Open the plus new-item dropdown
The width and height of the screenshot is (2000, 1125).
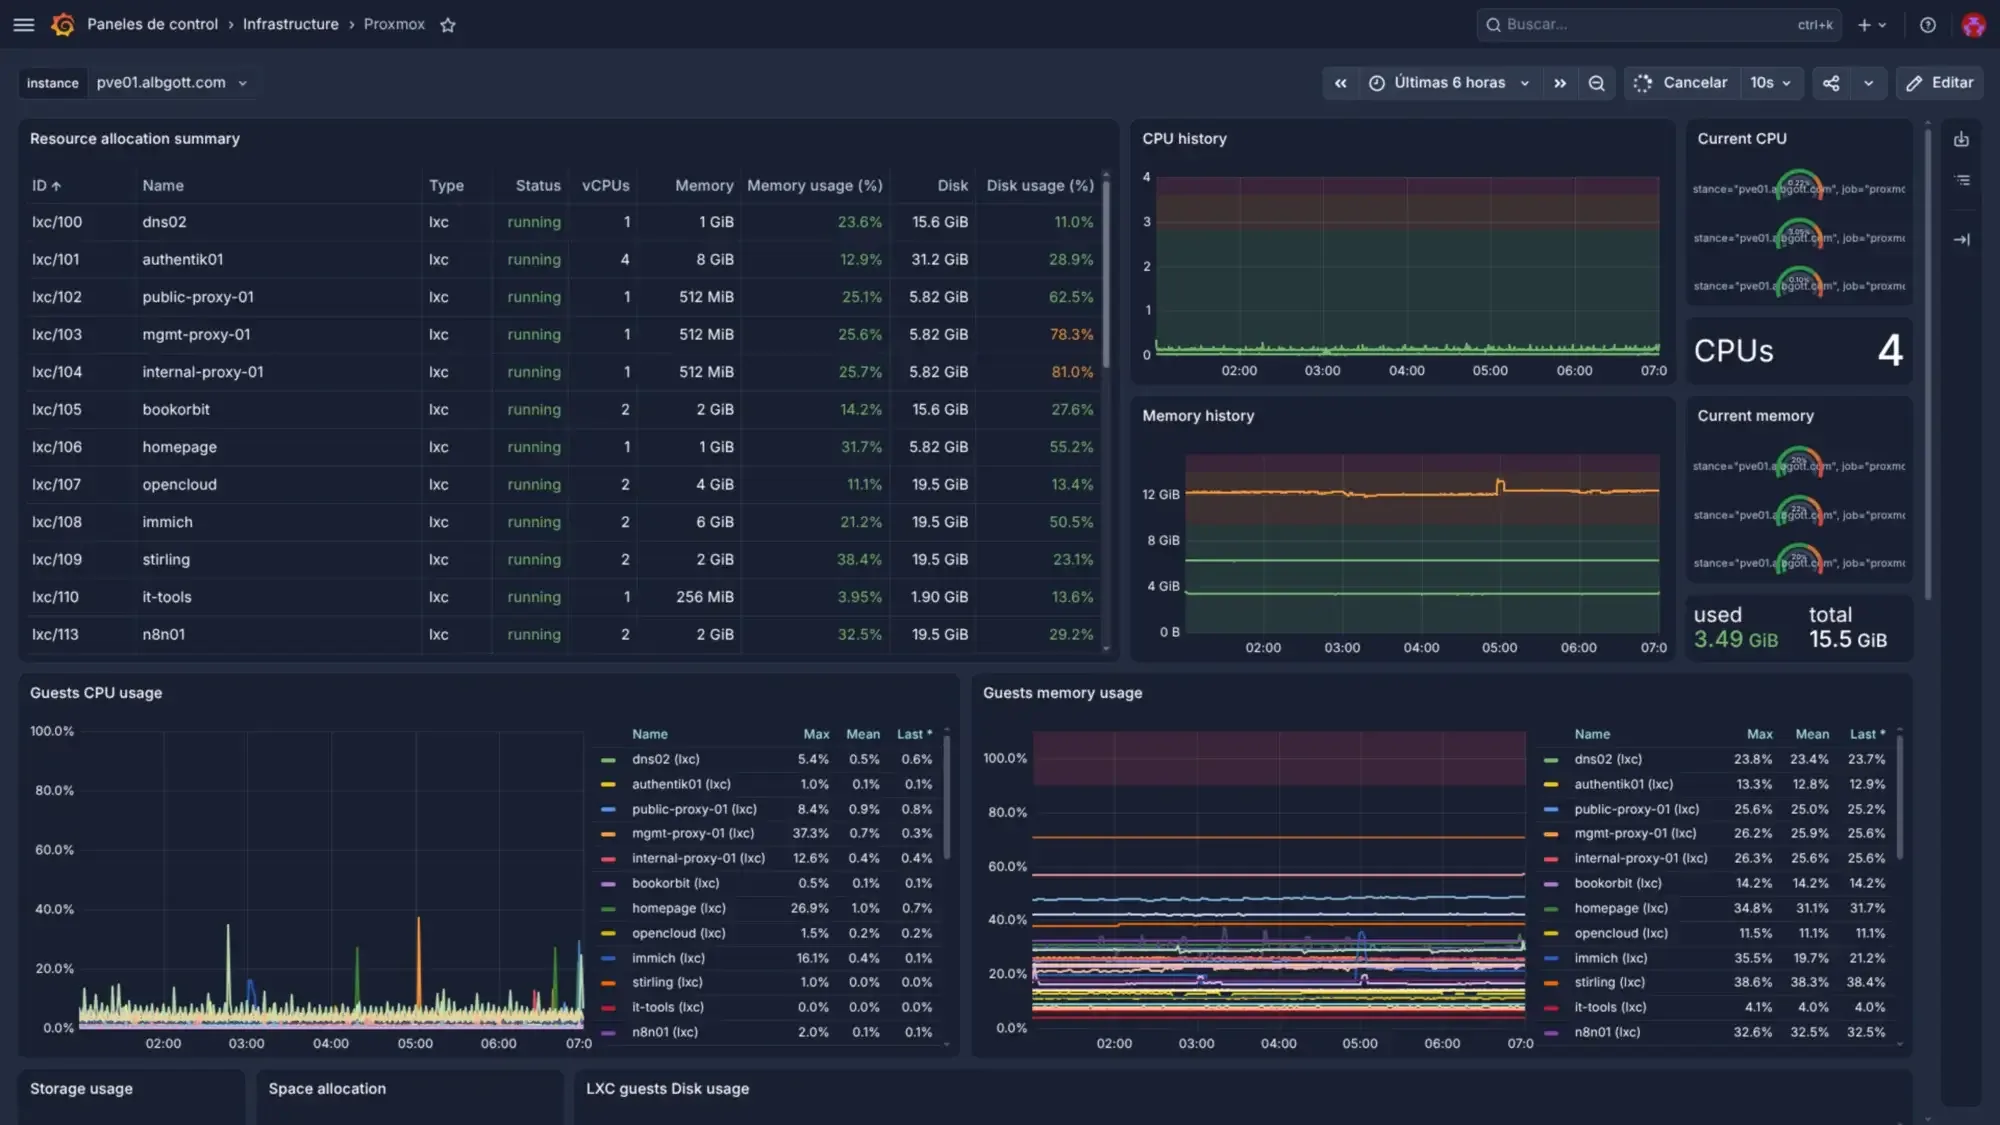[1872, 25]
